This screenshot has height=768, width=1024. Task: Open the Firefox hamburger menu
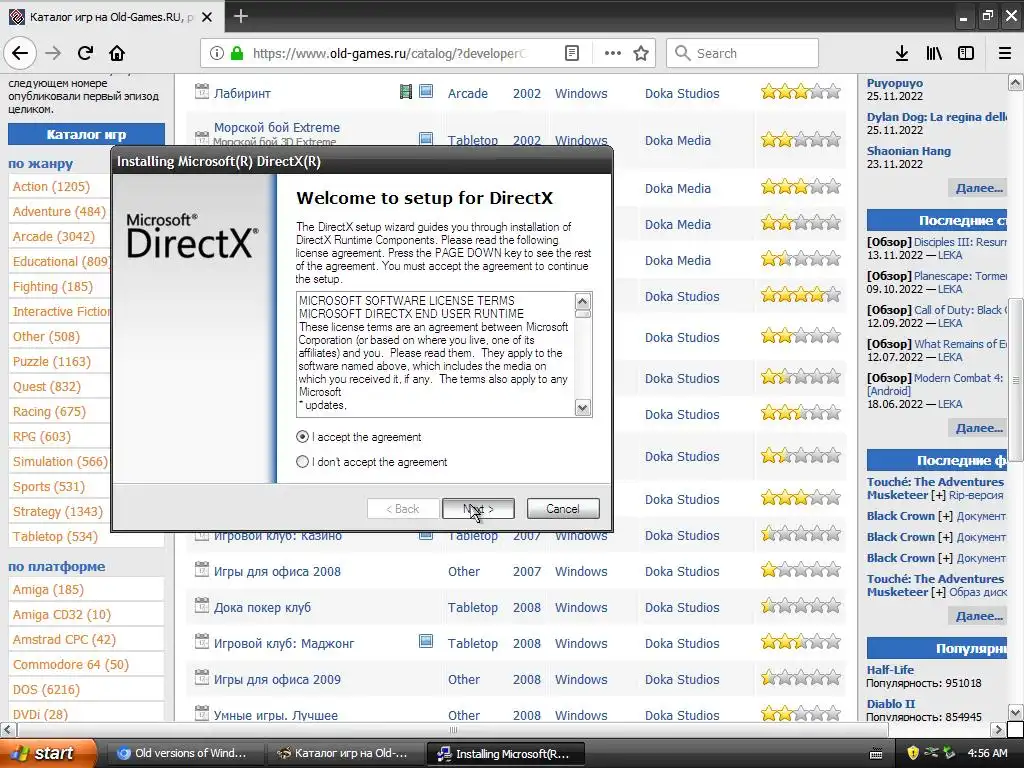click(x=1004, y=53)
